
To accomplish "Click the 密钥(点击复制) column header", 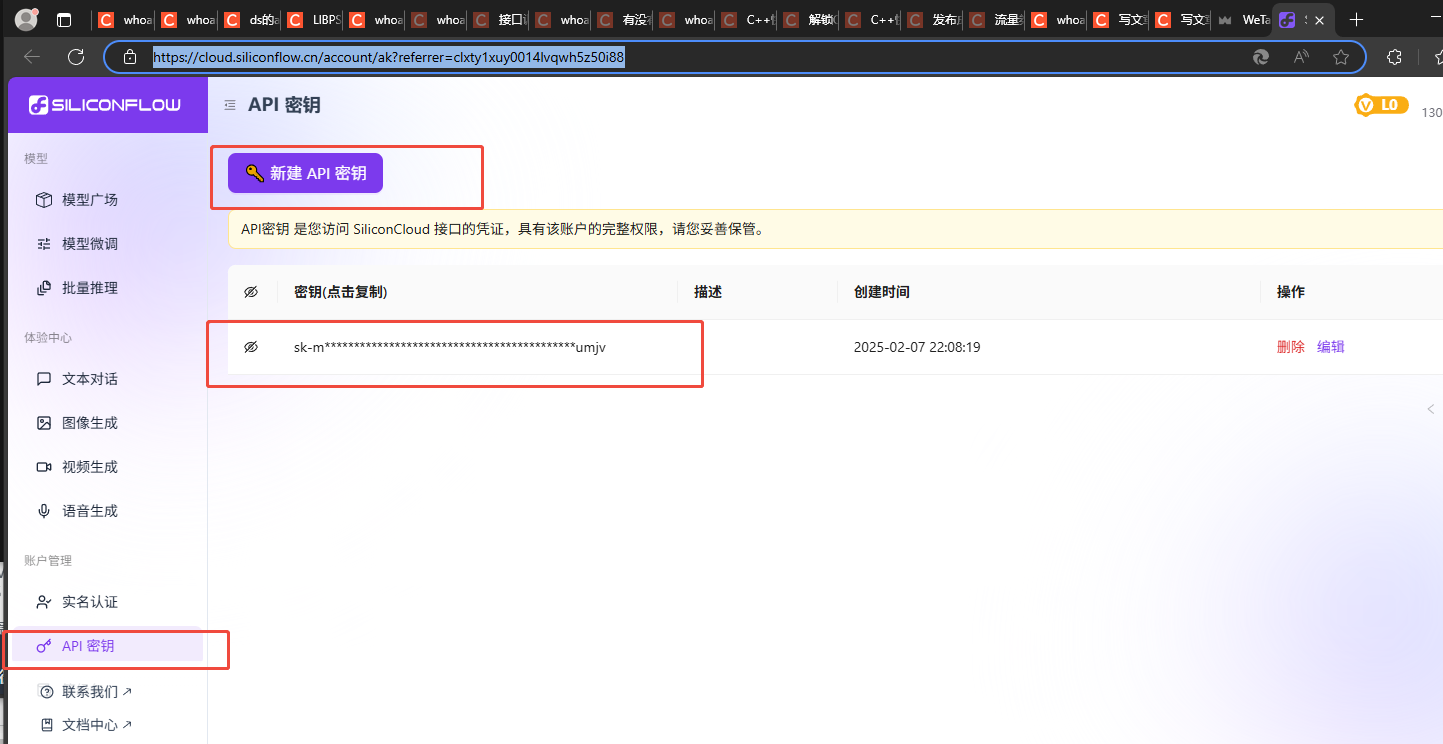I will tap(341, 292).
